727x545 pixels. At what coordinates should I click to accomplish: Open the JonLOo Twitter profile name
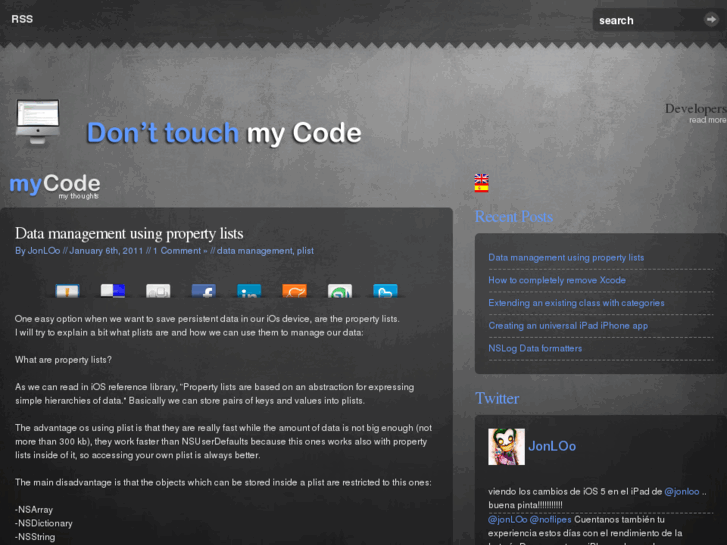point(552,446)
